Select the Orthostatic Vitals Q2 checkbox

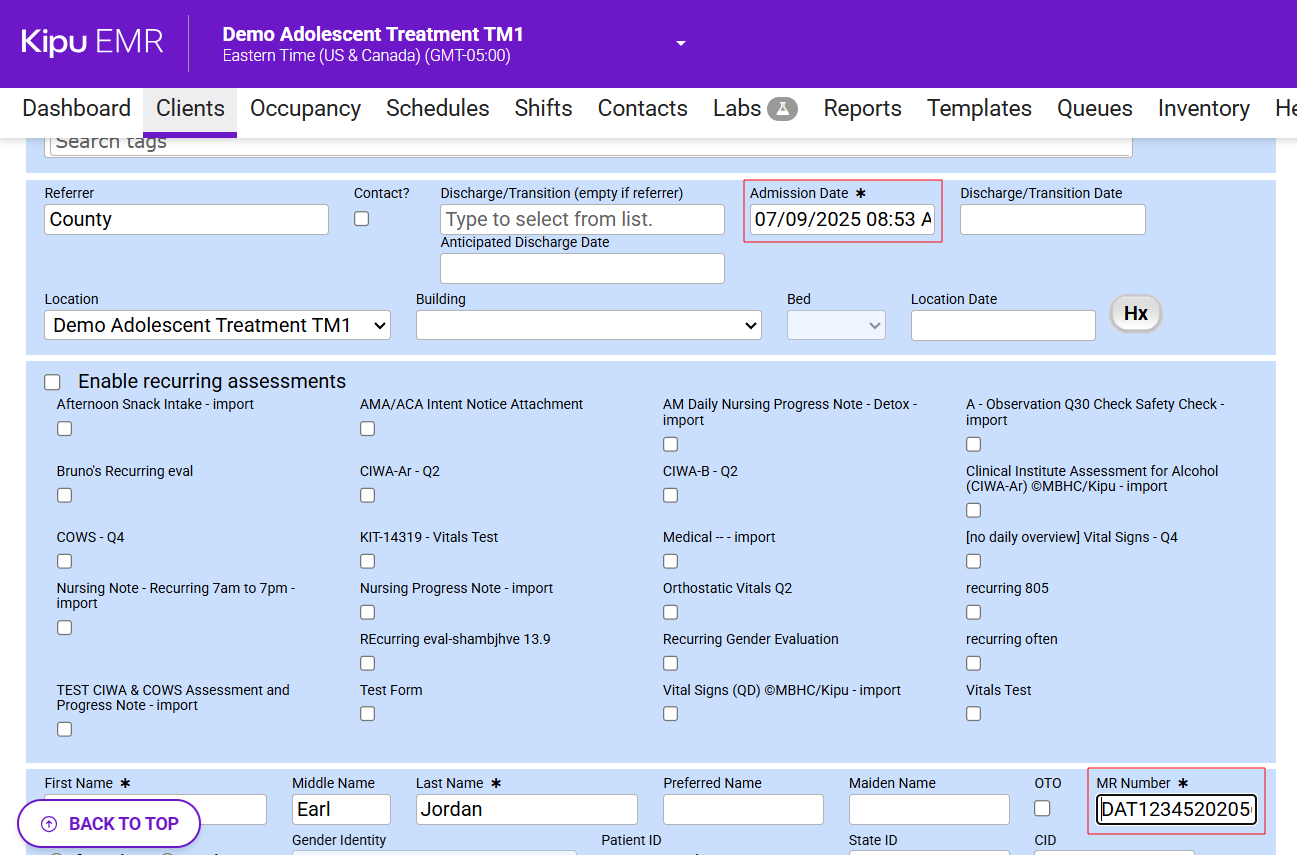(671, 612)
